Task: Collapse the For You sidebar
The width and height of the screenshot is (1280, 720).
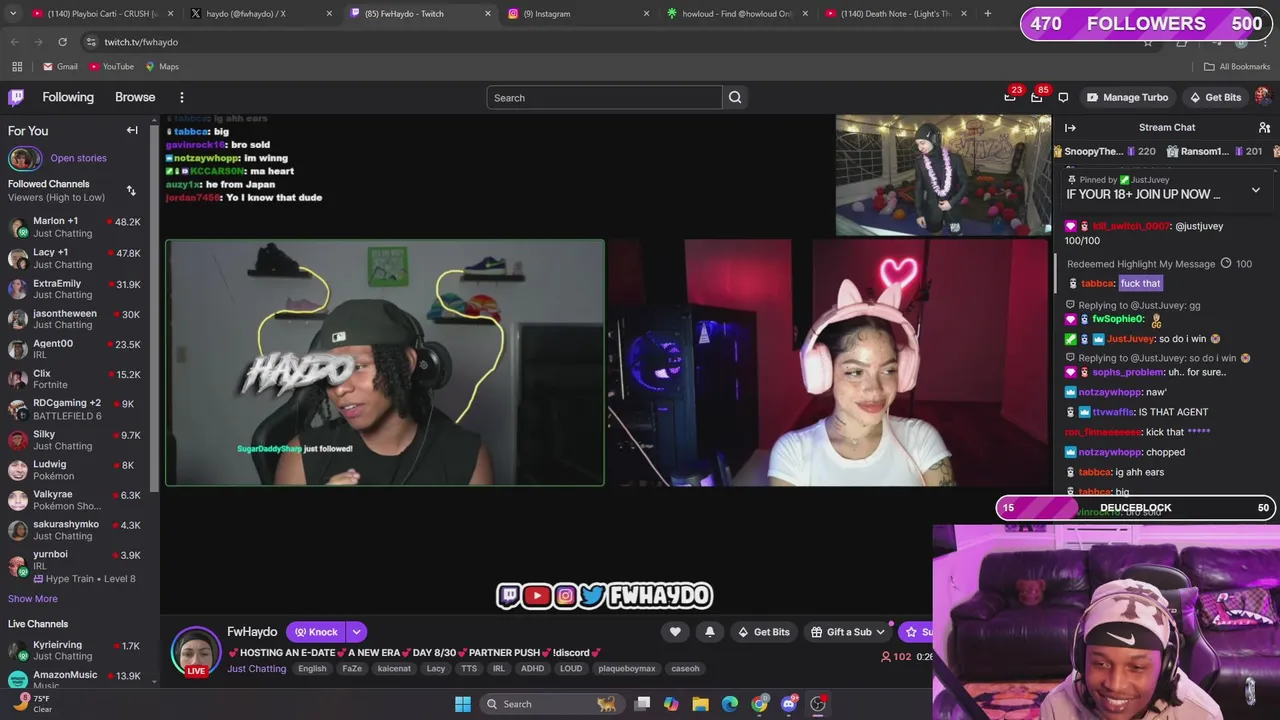Action: [x=132, y=130]
